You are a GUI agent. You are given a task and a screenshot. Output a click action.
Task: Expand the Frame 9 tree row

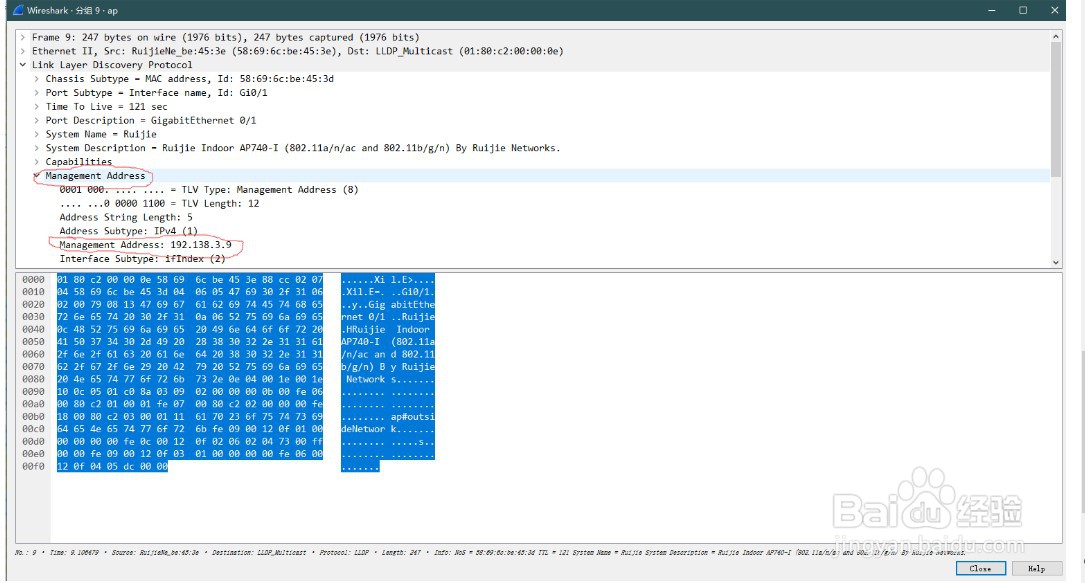[x=23, y=37]
